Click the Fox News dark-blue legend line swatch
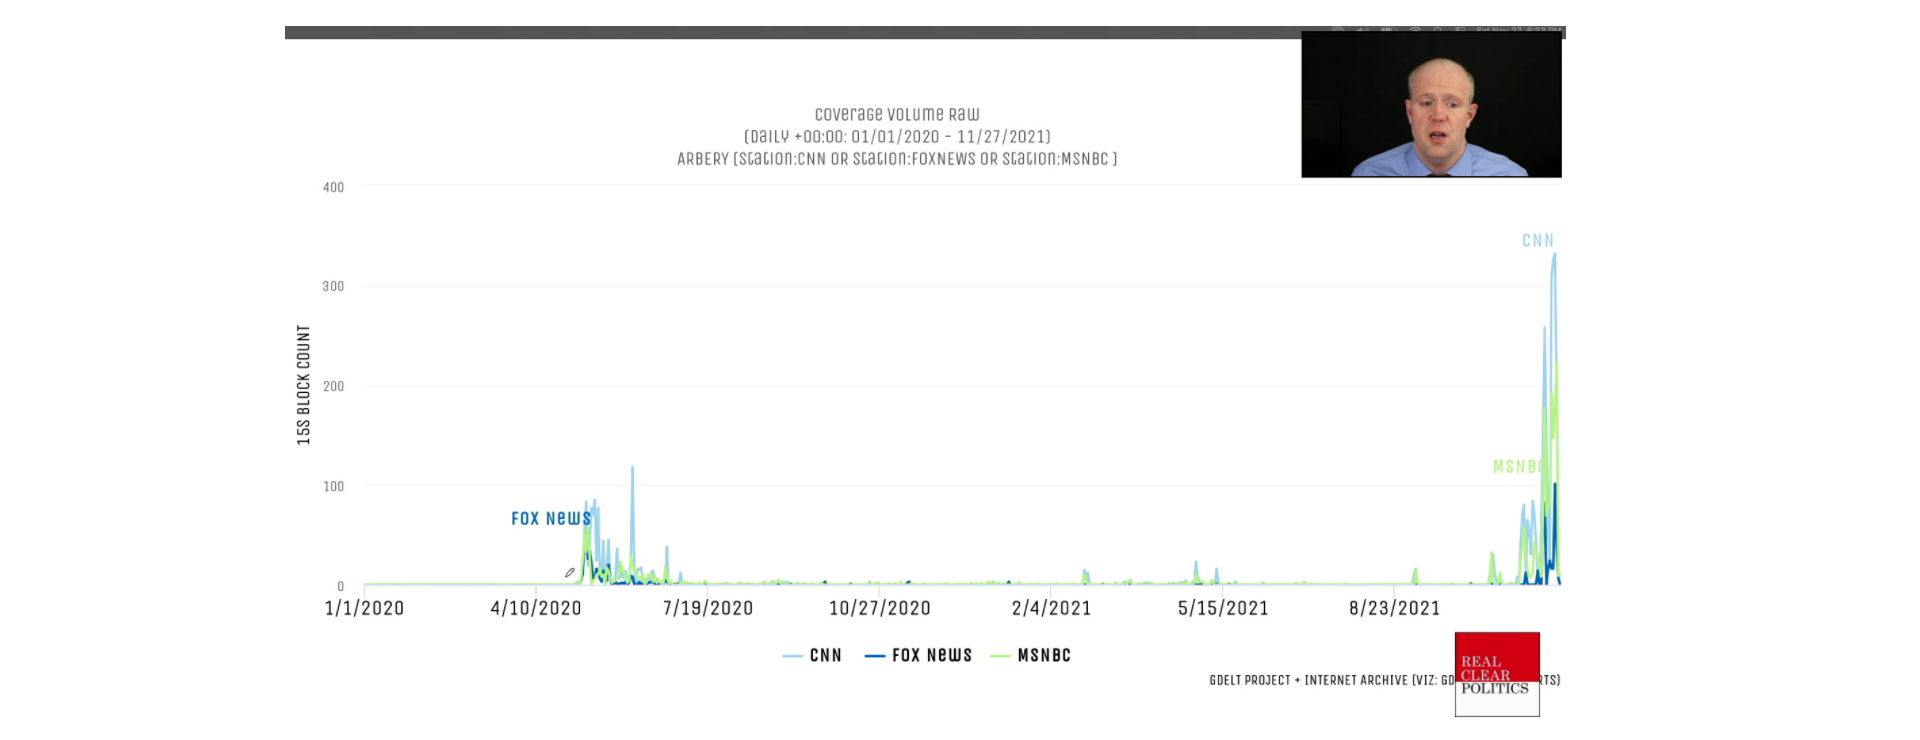This screenshot has height=740, width=1920. tap(875, 656)
